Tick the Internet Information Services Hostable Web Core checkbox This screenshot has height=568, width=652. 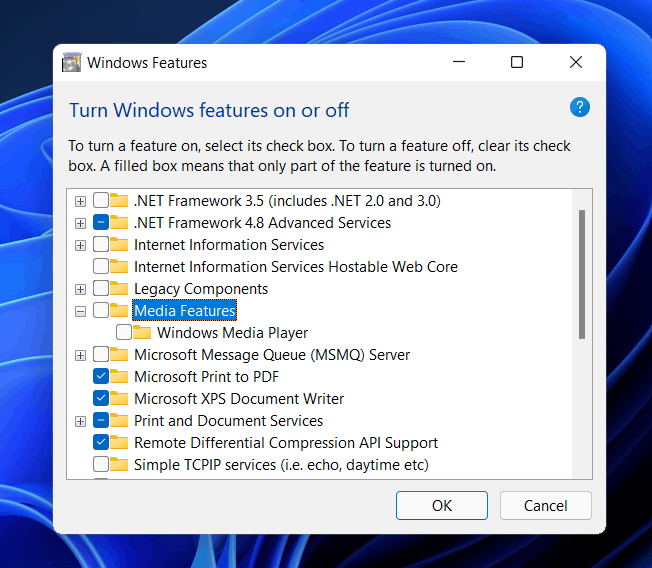101,267
